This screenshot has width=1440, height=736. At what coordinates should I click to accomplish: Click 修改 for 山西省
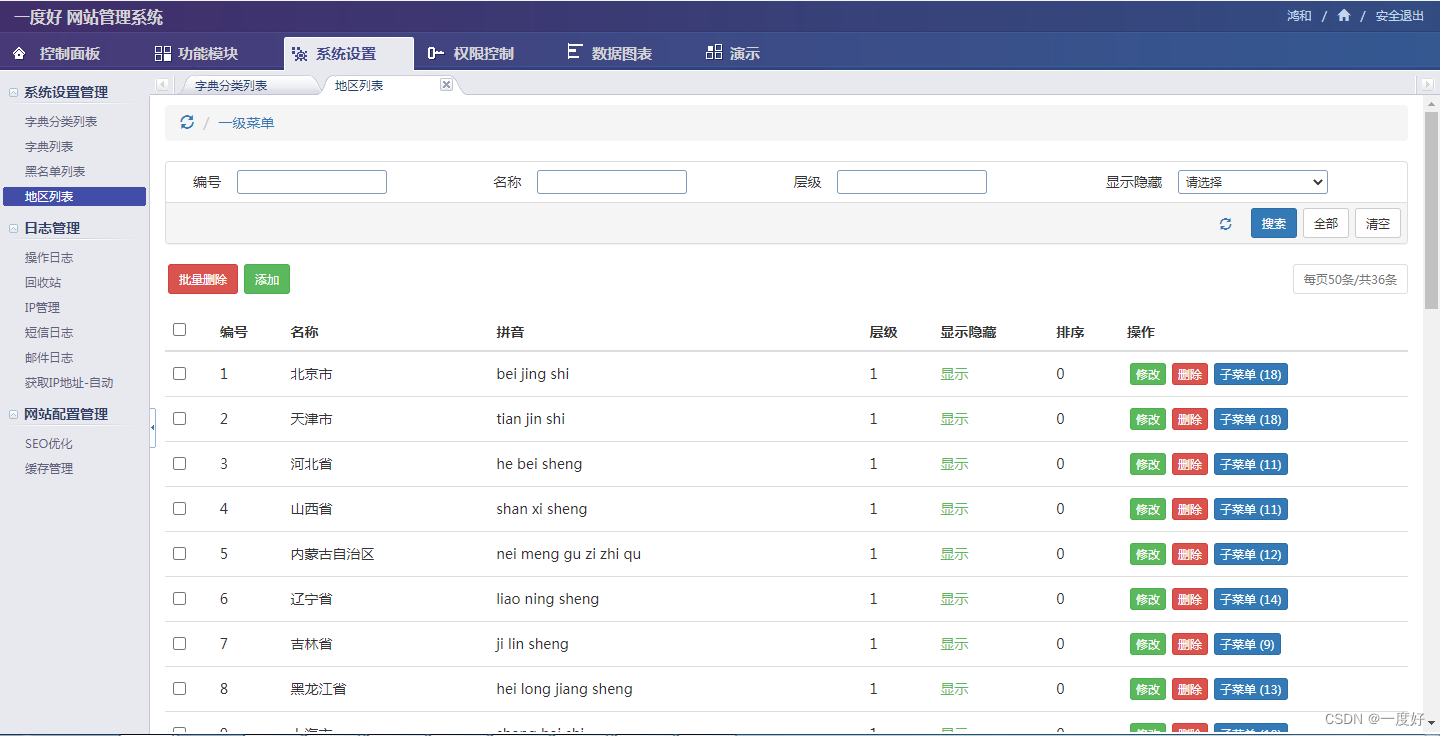click(x=1148, y=509)
